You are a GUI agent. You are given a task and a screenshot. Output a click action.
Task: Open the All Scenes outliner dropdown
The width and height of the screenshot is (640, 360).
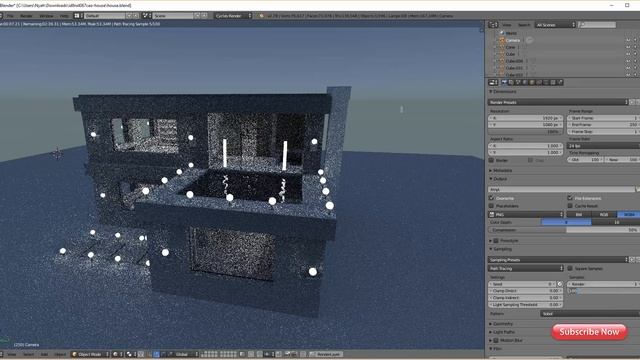tap(555, 25)
